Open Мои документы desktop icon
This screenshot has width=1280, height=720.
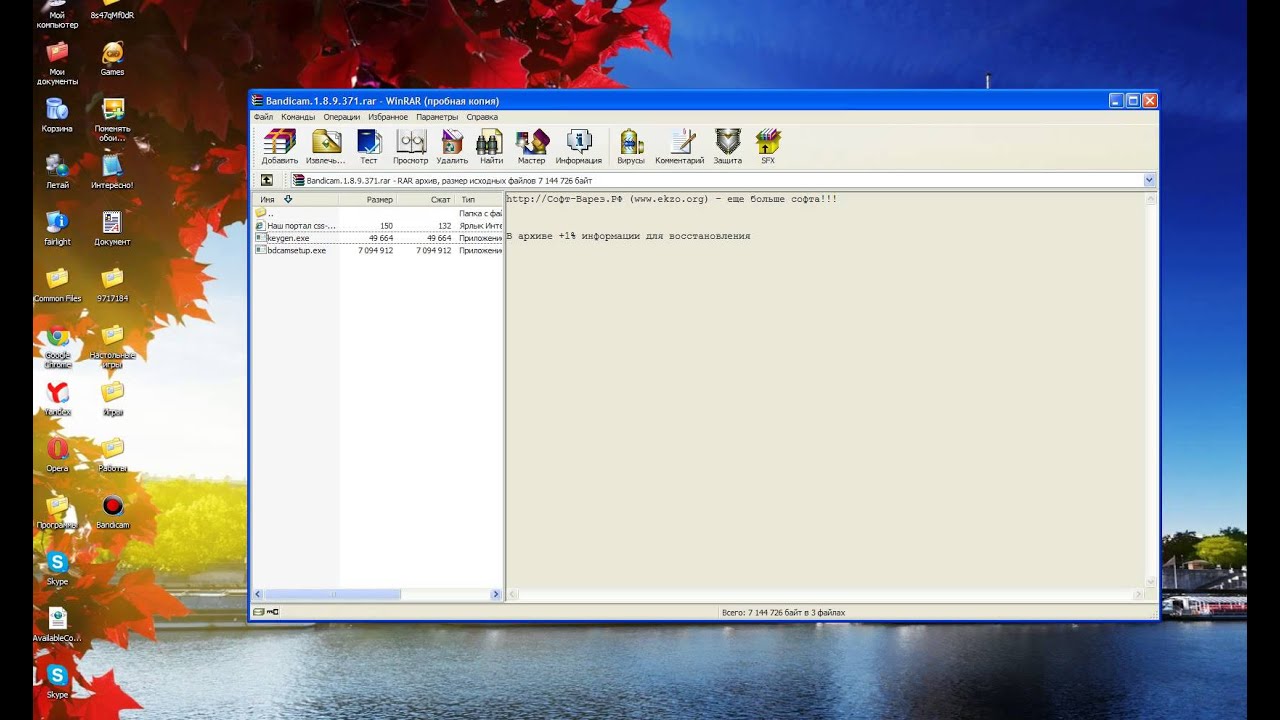coord(57,63)
